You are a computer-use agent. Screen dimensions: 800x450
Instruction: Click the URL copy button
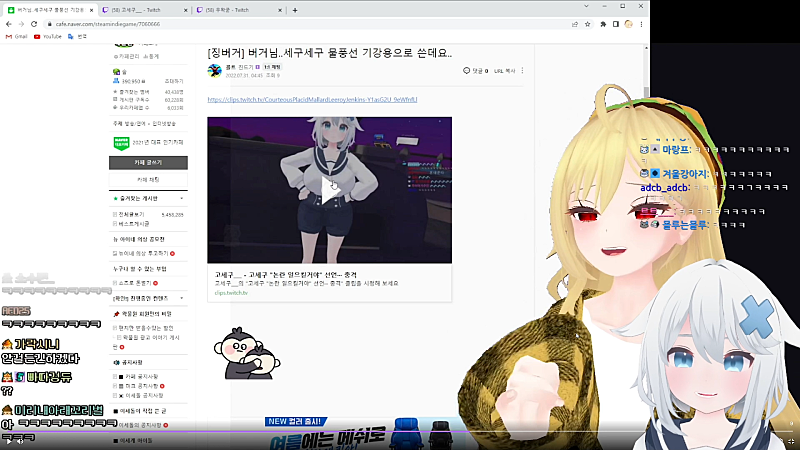[x=505, y=71]
